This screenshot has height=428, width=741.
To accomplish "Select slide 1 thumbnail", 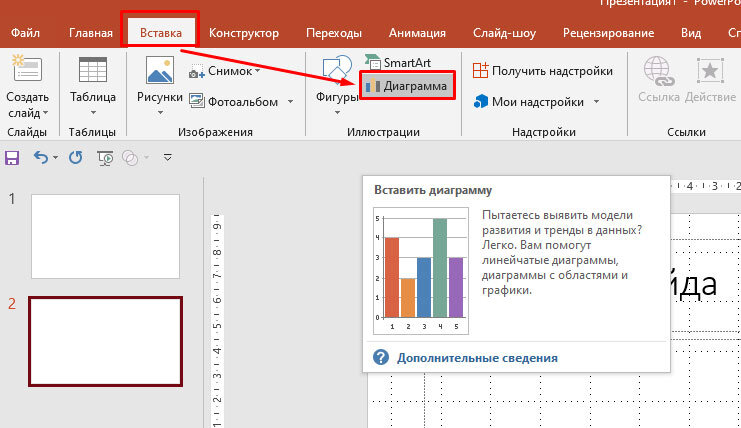I will point(105,236).
